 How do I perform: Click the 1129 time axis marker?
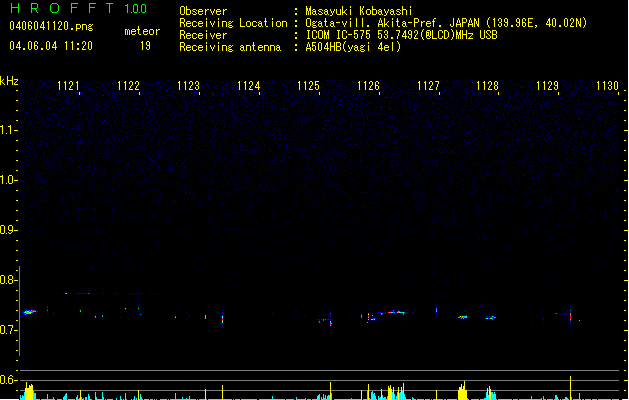tap(547, 86)
